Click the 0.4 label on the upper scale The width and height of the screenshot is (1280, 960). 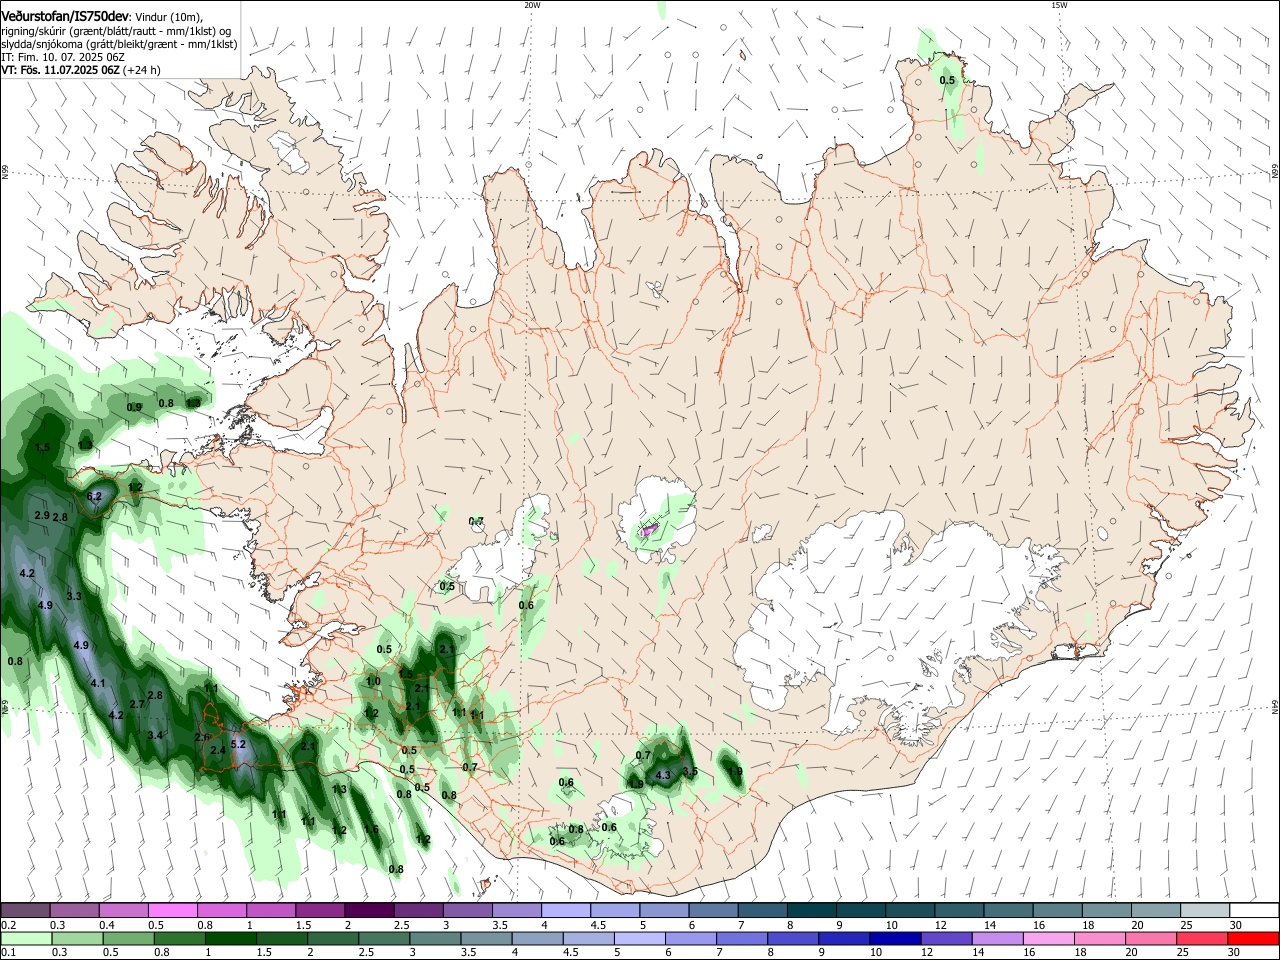[106, 925]
